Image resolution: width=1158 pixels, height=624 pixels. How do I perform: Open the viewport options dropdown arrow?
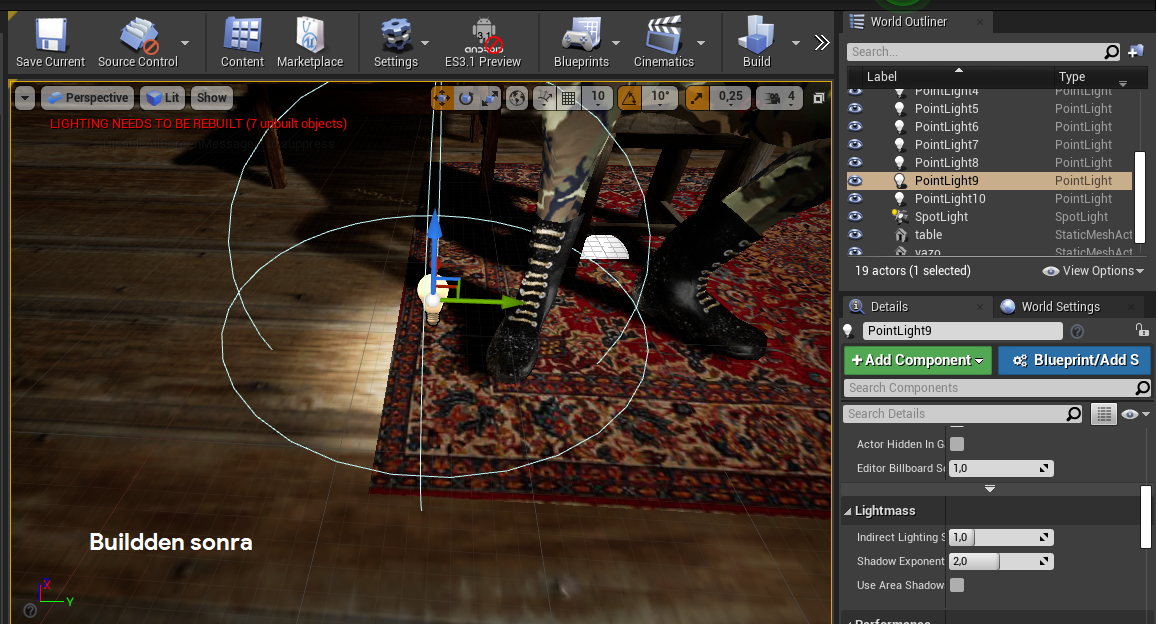click(25, 97)
